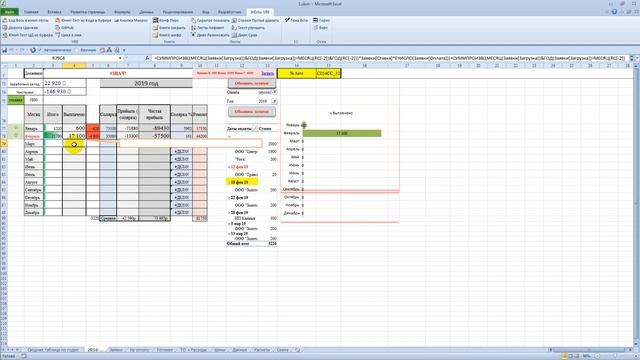This screenshot has height=360, width=640.
Task: Click the Гориз window arrangement icon
Action: click(316, 20)
